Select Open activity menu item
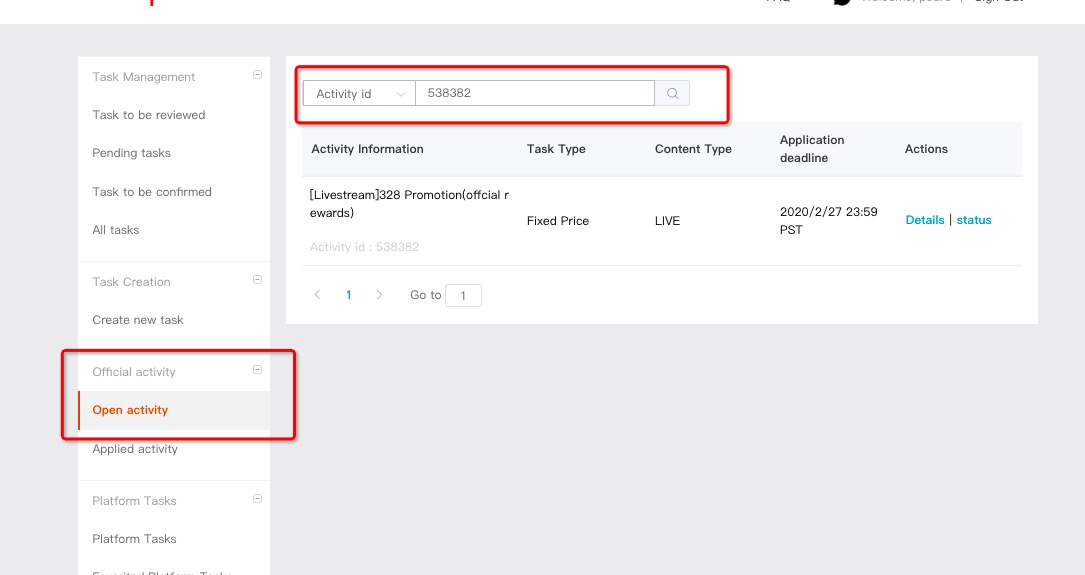 174,410
